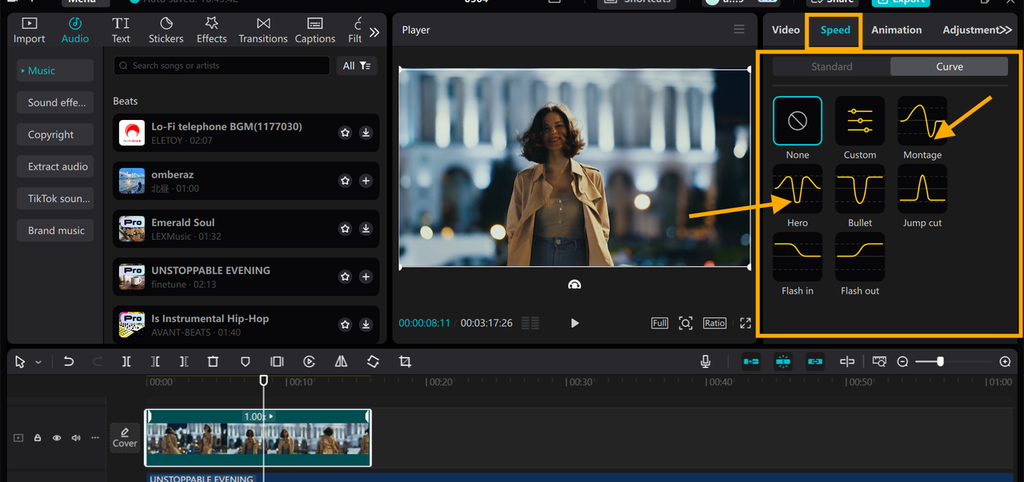
Task: Expand more media tabs with double chevron
Action: pyautogui.click(x=374, y=32)
